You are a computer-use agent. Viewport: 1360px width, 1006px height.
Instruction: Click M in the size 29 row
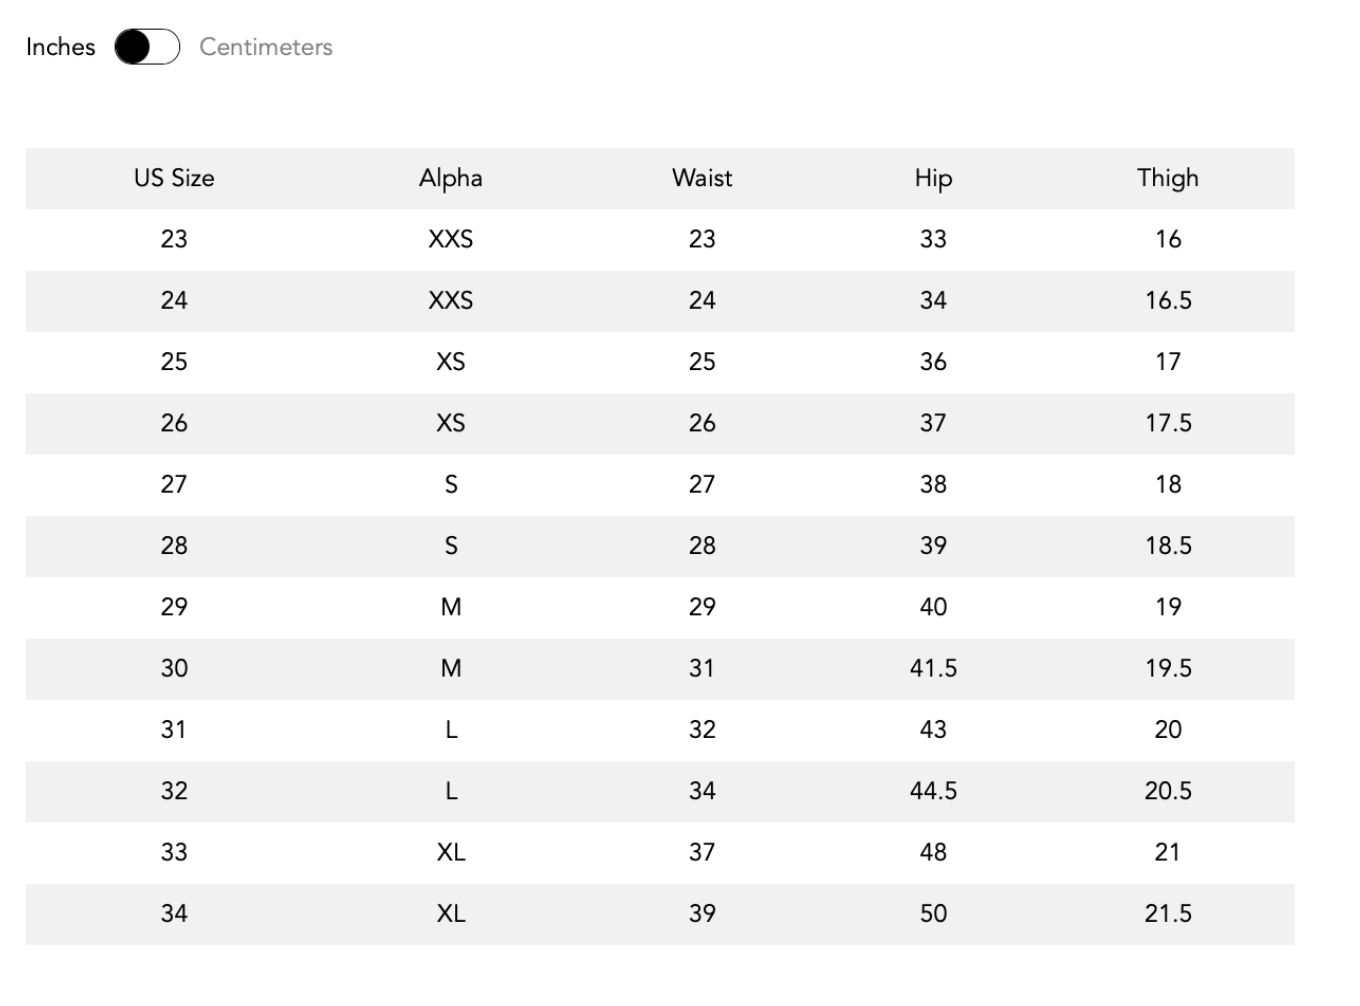[x=451, y=607]
